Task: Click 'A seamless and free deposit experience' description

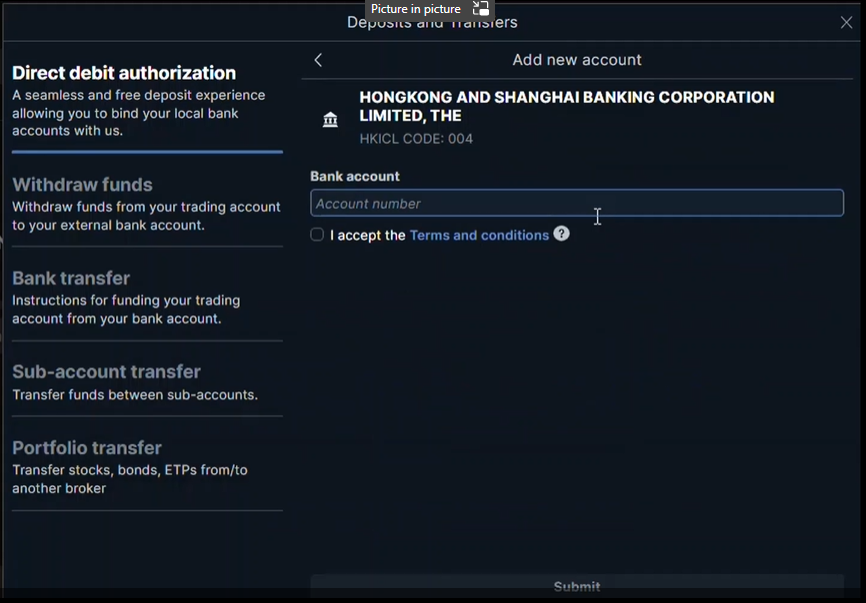Action: tap(139, 113)
